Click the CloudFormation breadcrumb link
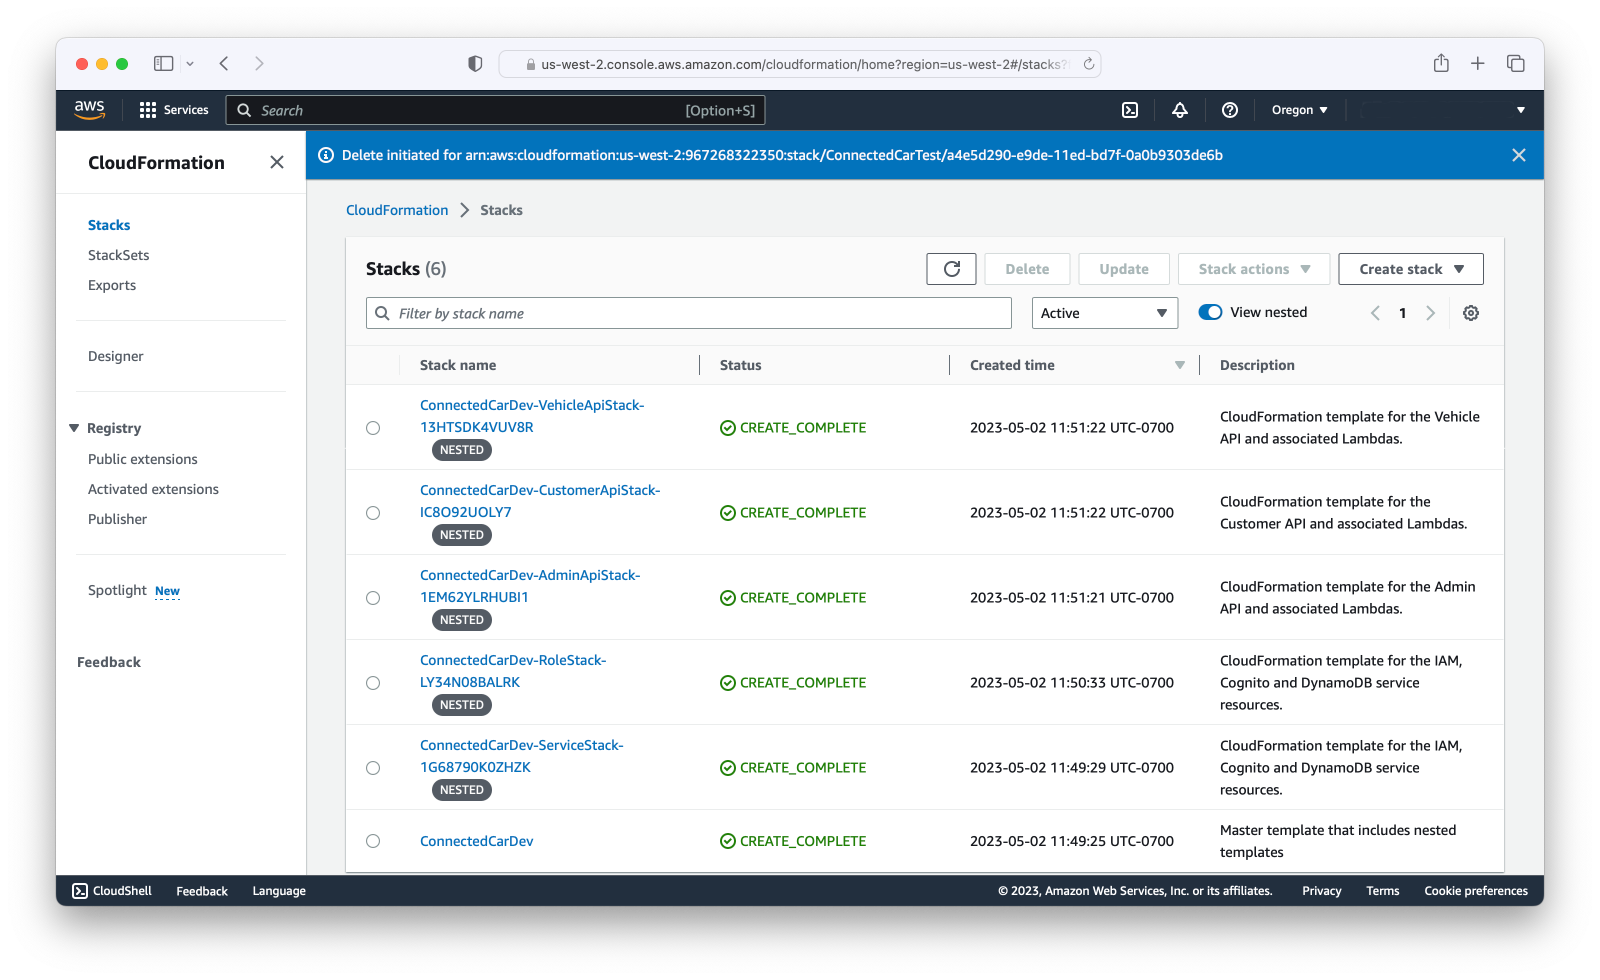1600x980 pixels. coord(397,210)
